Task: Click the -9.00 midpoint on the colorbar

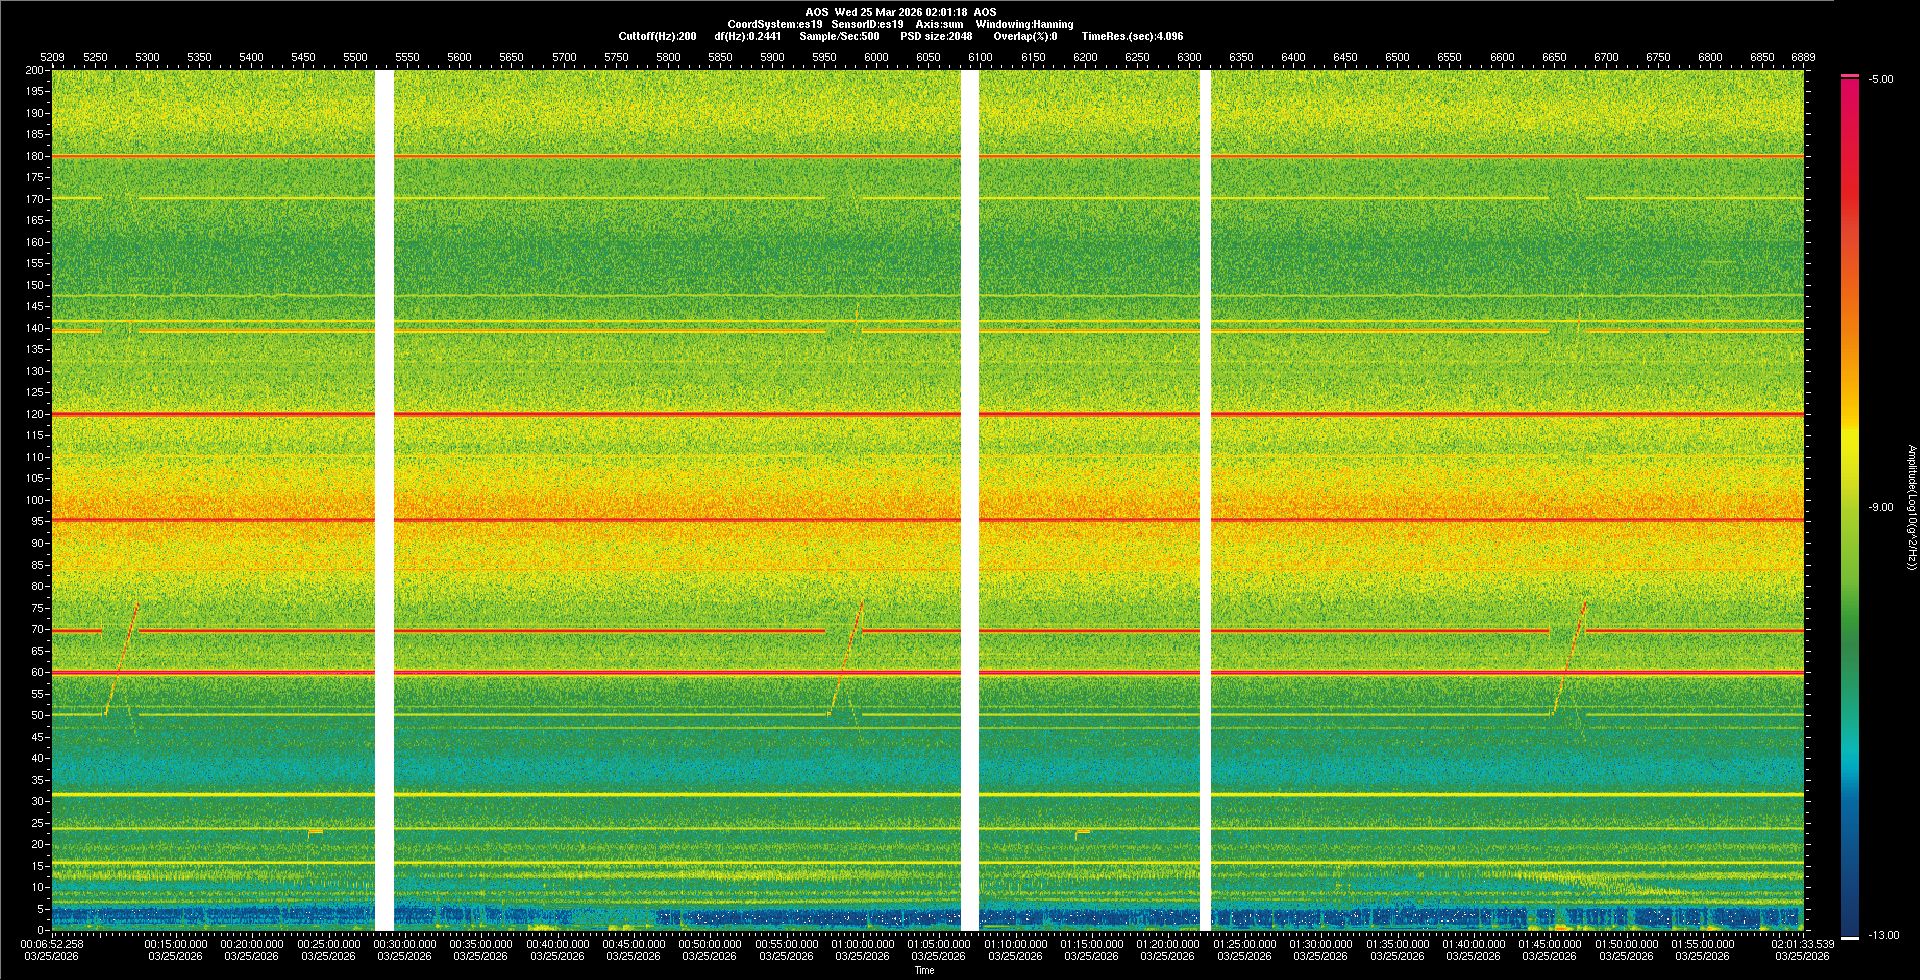Action: (1881, 507)
